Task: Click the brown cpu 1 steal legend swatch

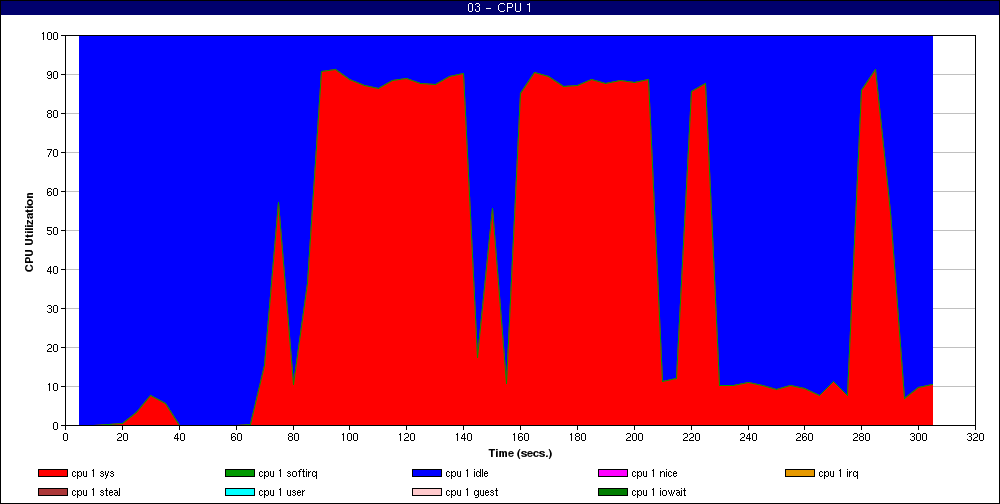Action: pos(52,493)
